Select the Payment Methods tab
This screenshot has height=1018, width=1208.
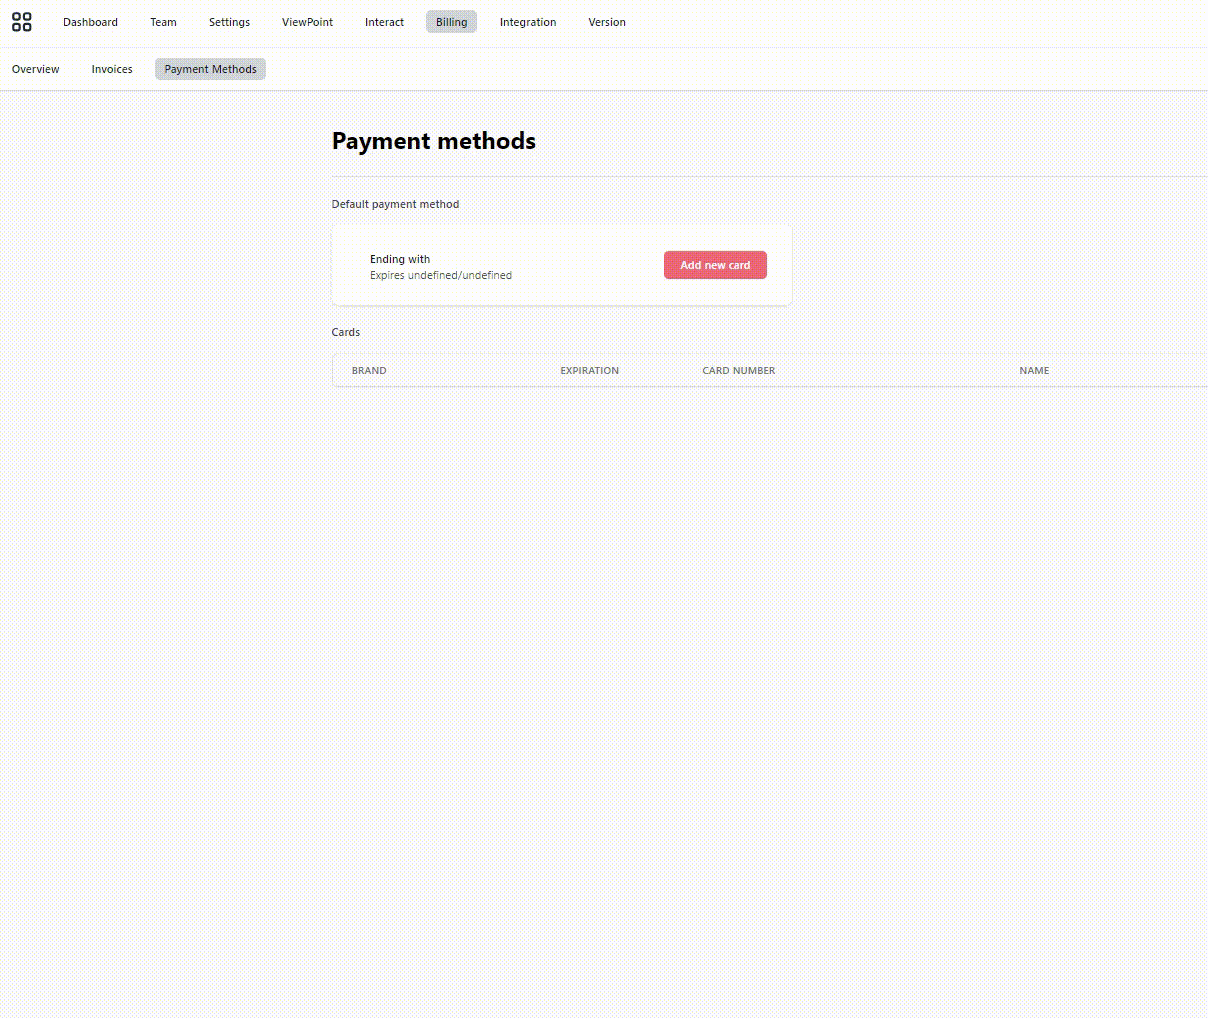210,69
